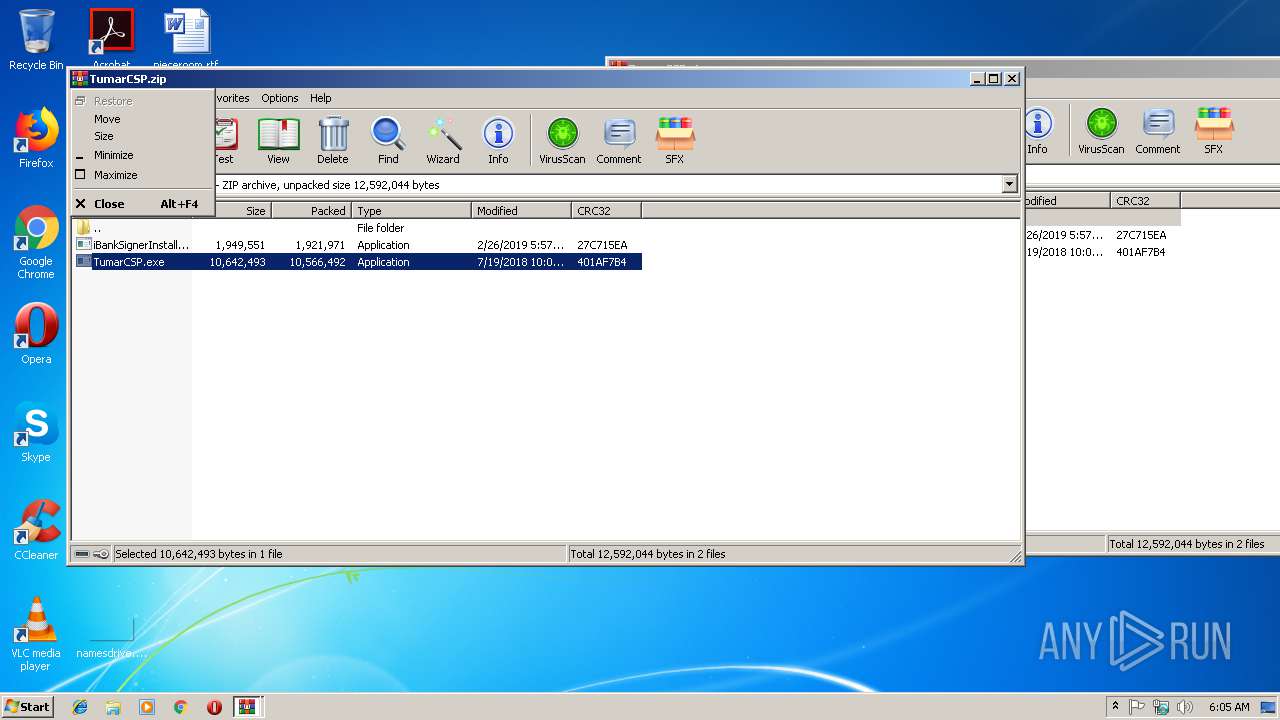Select the CCleaner desktop icon

(x=36, y=530)
